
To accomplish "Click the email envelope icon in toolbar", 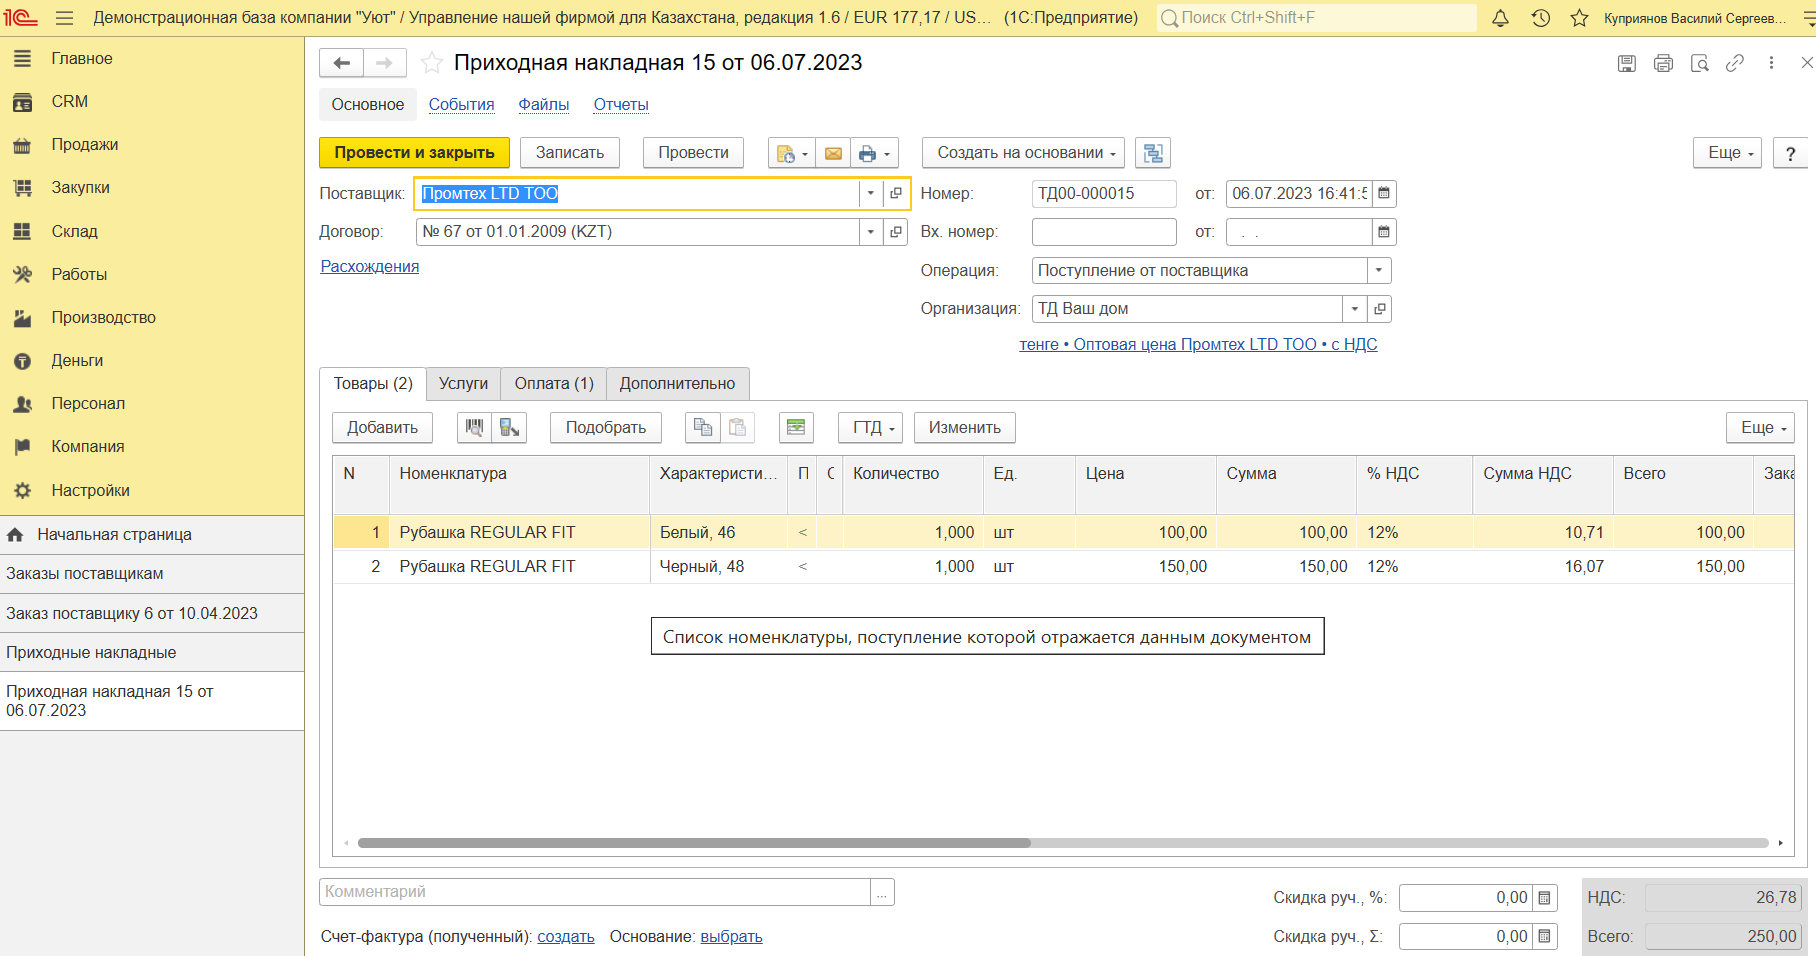I will pyautogui.click(x=832, y=153).
